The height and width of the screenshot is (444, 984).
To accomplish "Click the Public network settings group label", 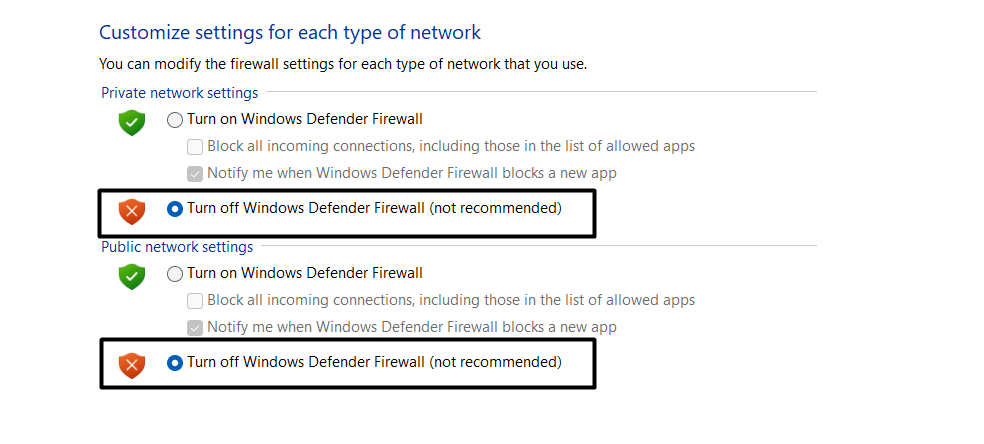I will pyautogui.click(x=177, y=247).
